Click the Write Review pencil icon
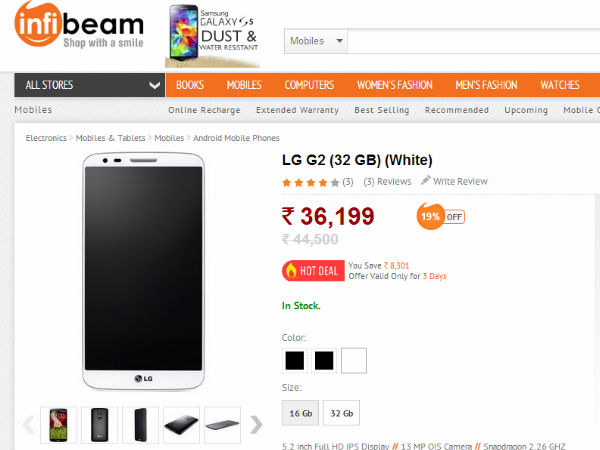 [426, 180]
